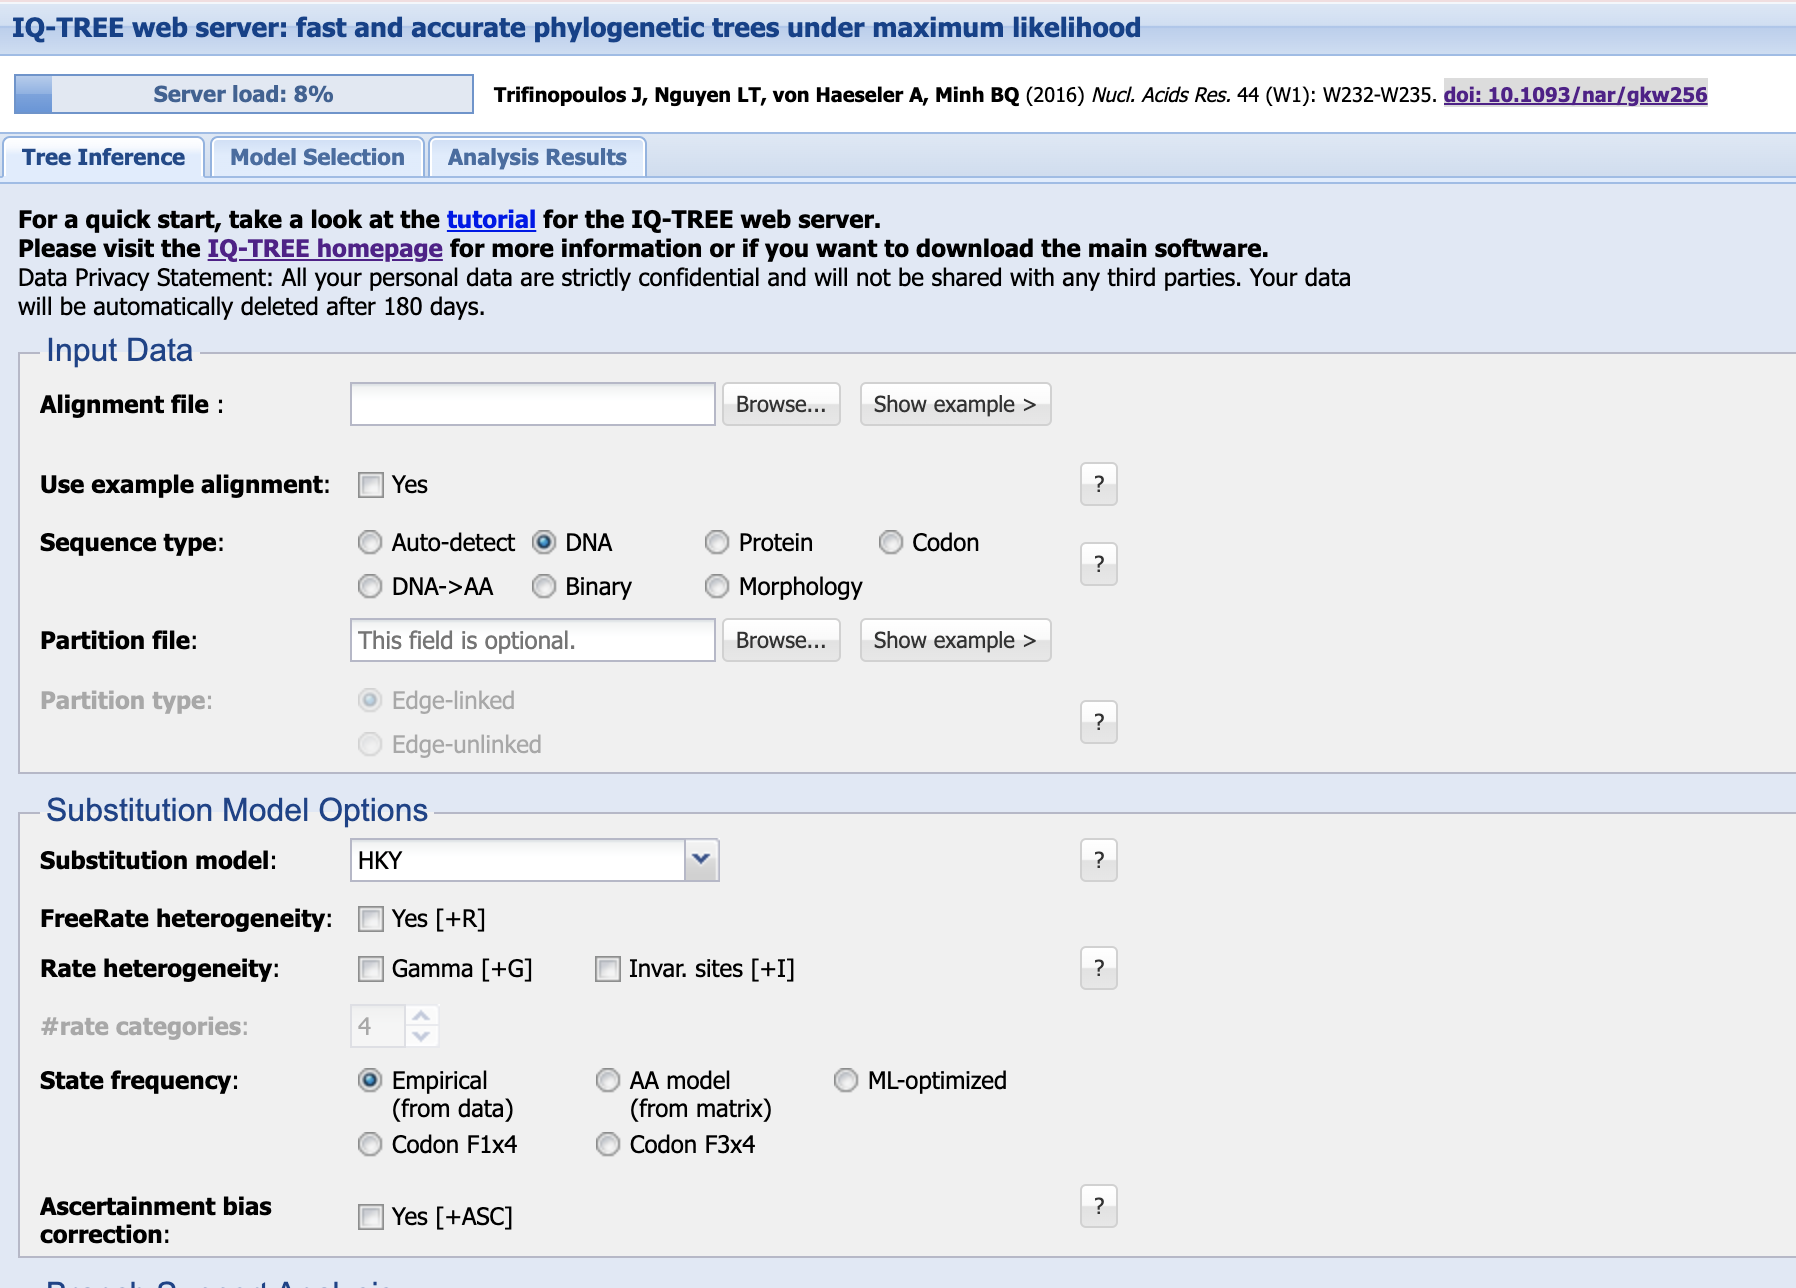Tick the Gamma [+G] checkbox
Image resolution: width=1796 pixels, height=1288 pixels.
pyautogui.click(x=371, y=969)
